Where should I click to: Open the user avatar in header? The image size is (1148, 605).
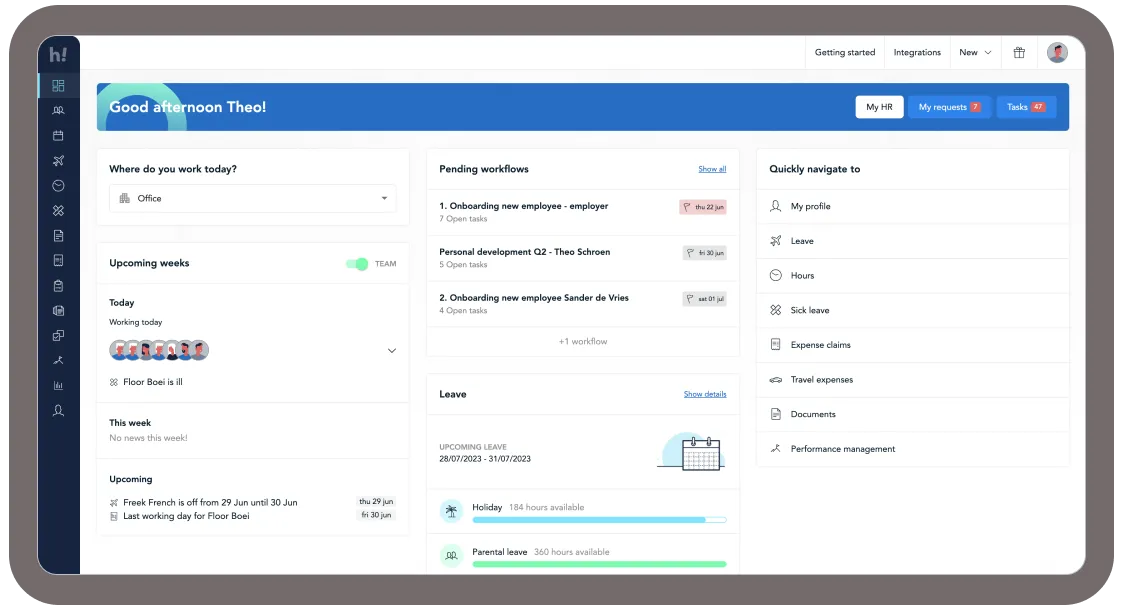click(x=1057, y=52)
